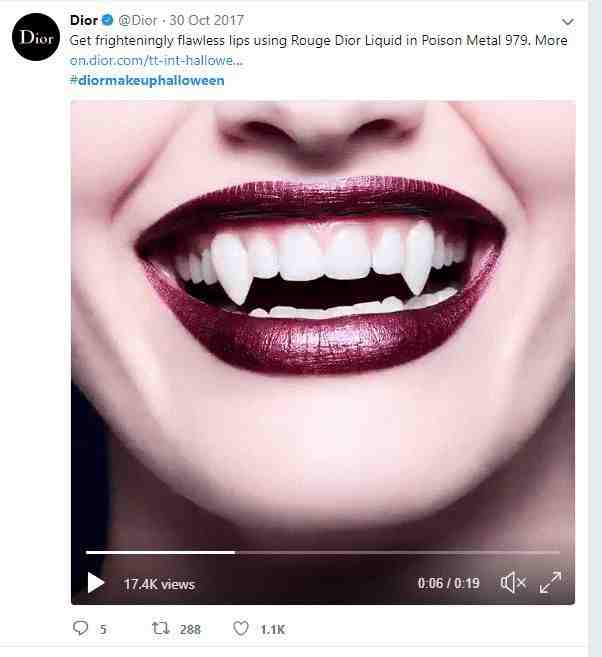Click the 0:06 / 0:19 time display

(x=448, y=583)
